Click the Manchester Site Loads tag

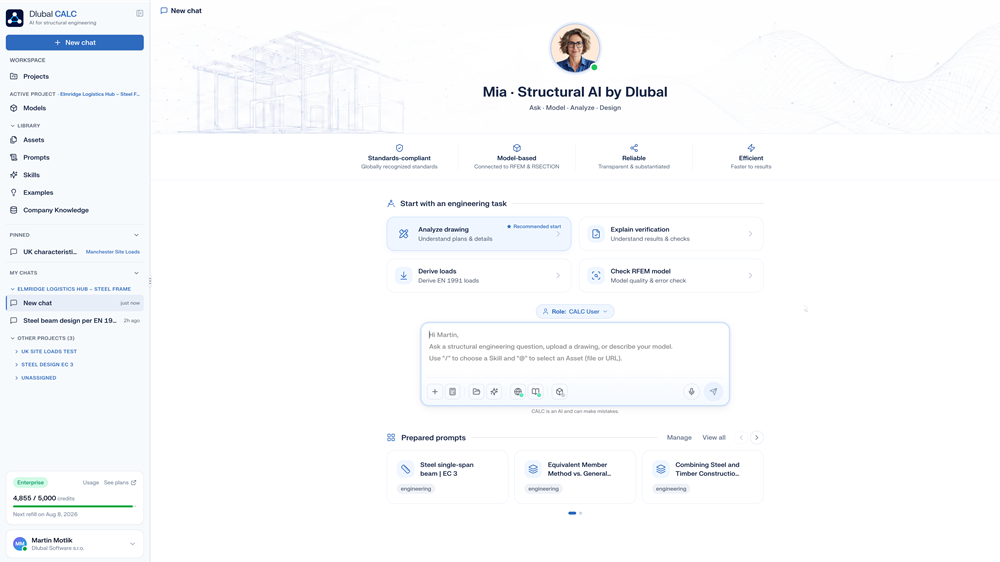point(113,252)
